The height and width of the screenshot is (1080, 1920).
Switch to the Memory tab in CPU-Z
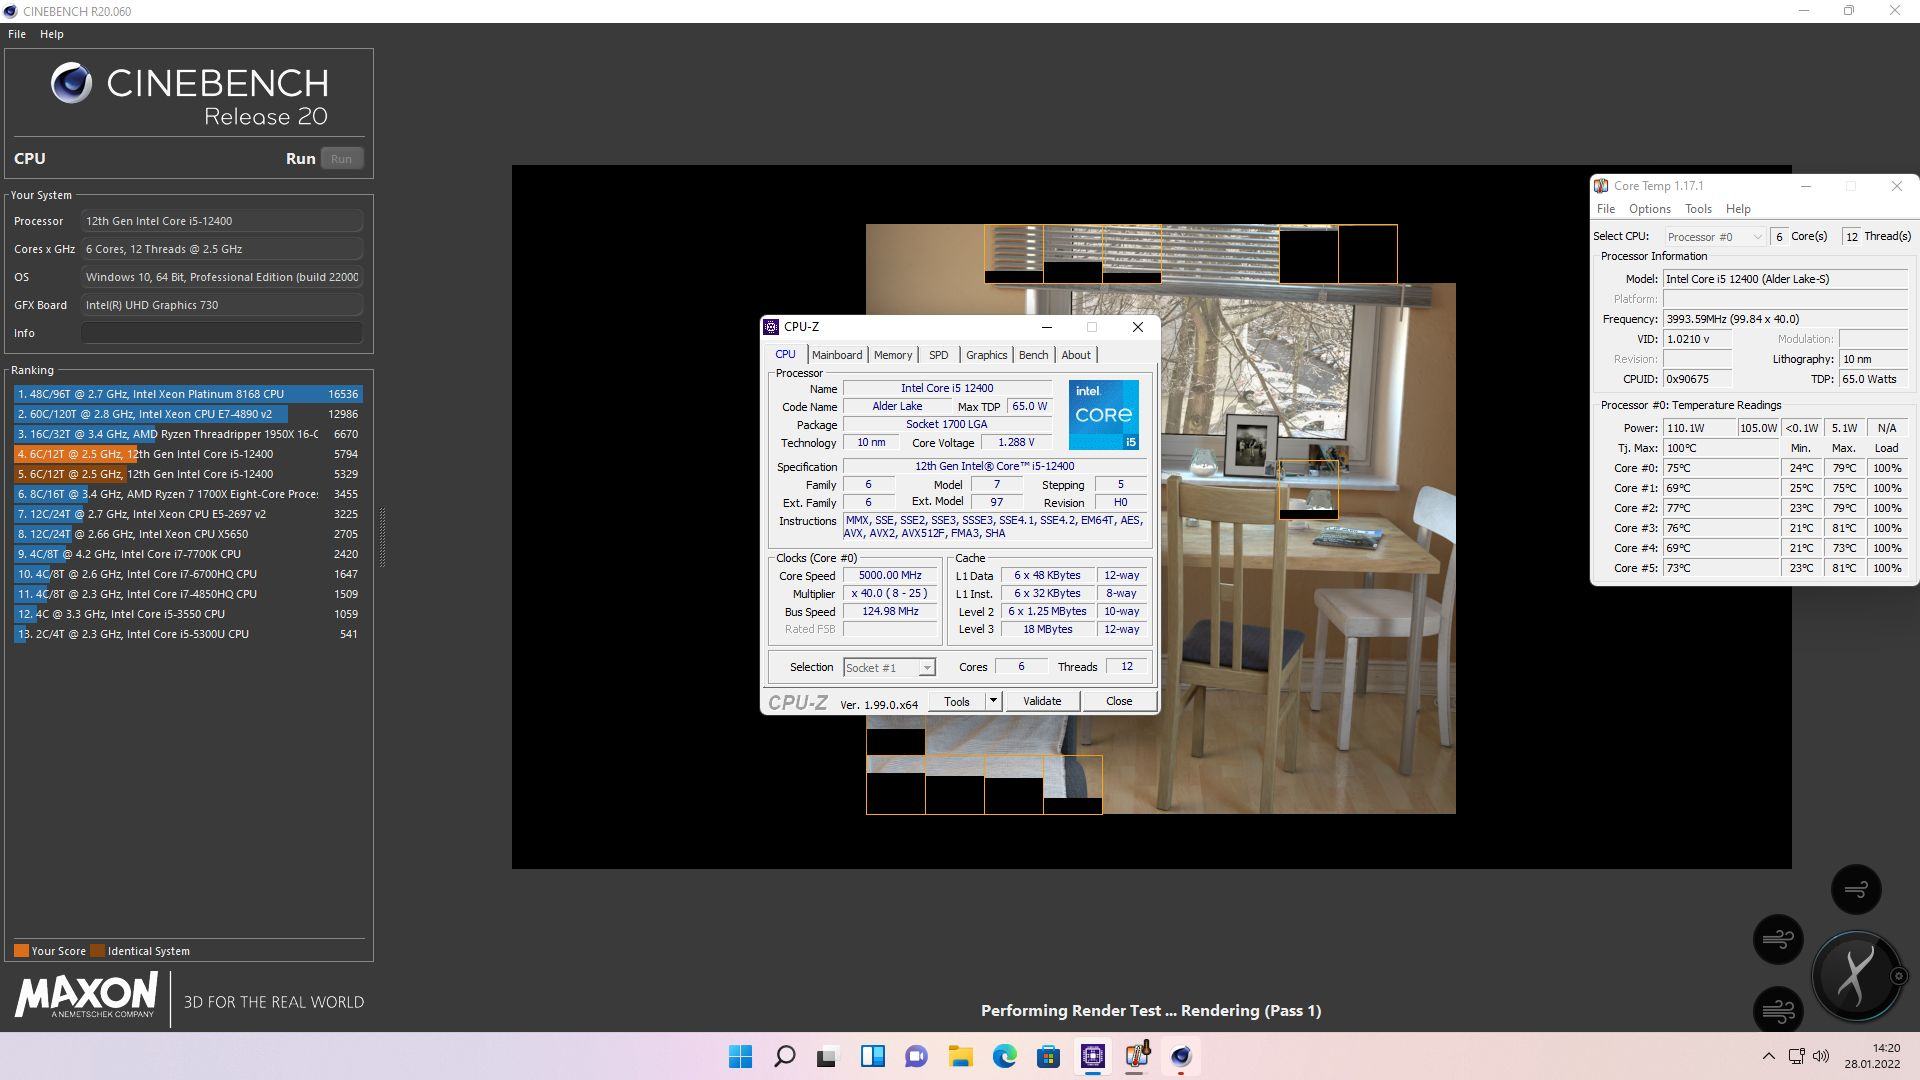click(x=893, y=355)
